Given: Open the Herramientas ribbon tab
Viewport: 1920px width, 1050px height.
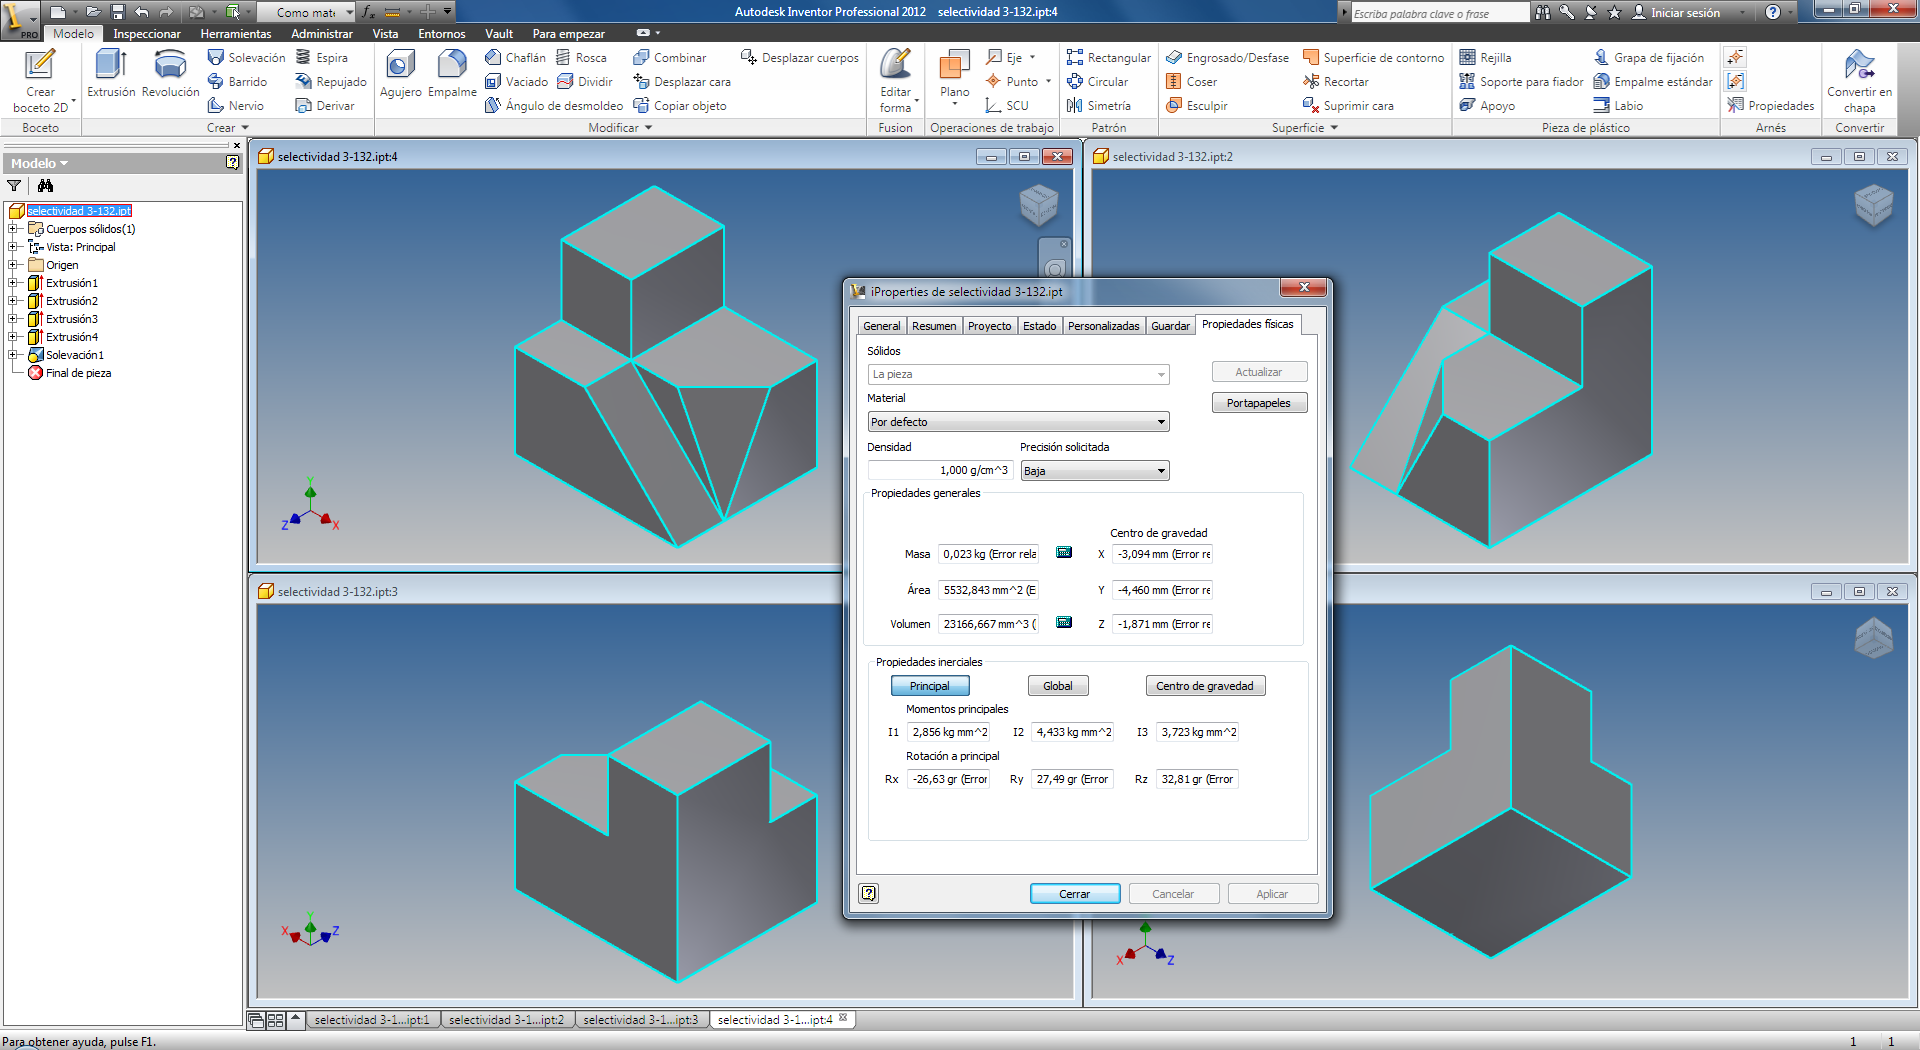Looking at the screenshot, I should point(235,34).
